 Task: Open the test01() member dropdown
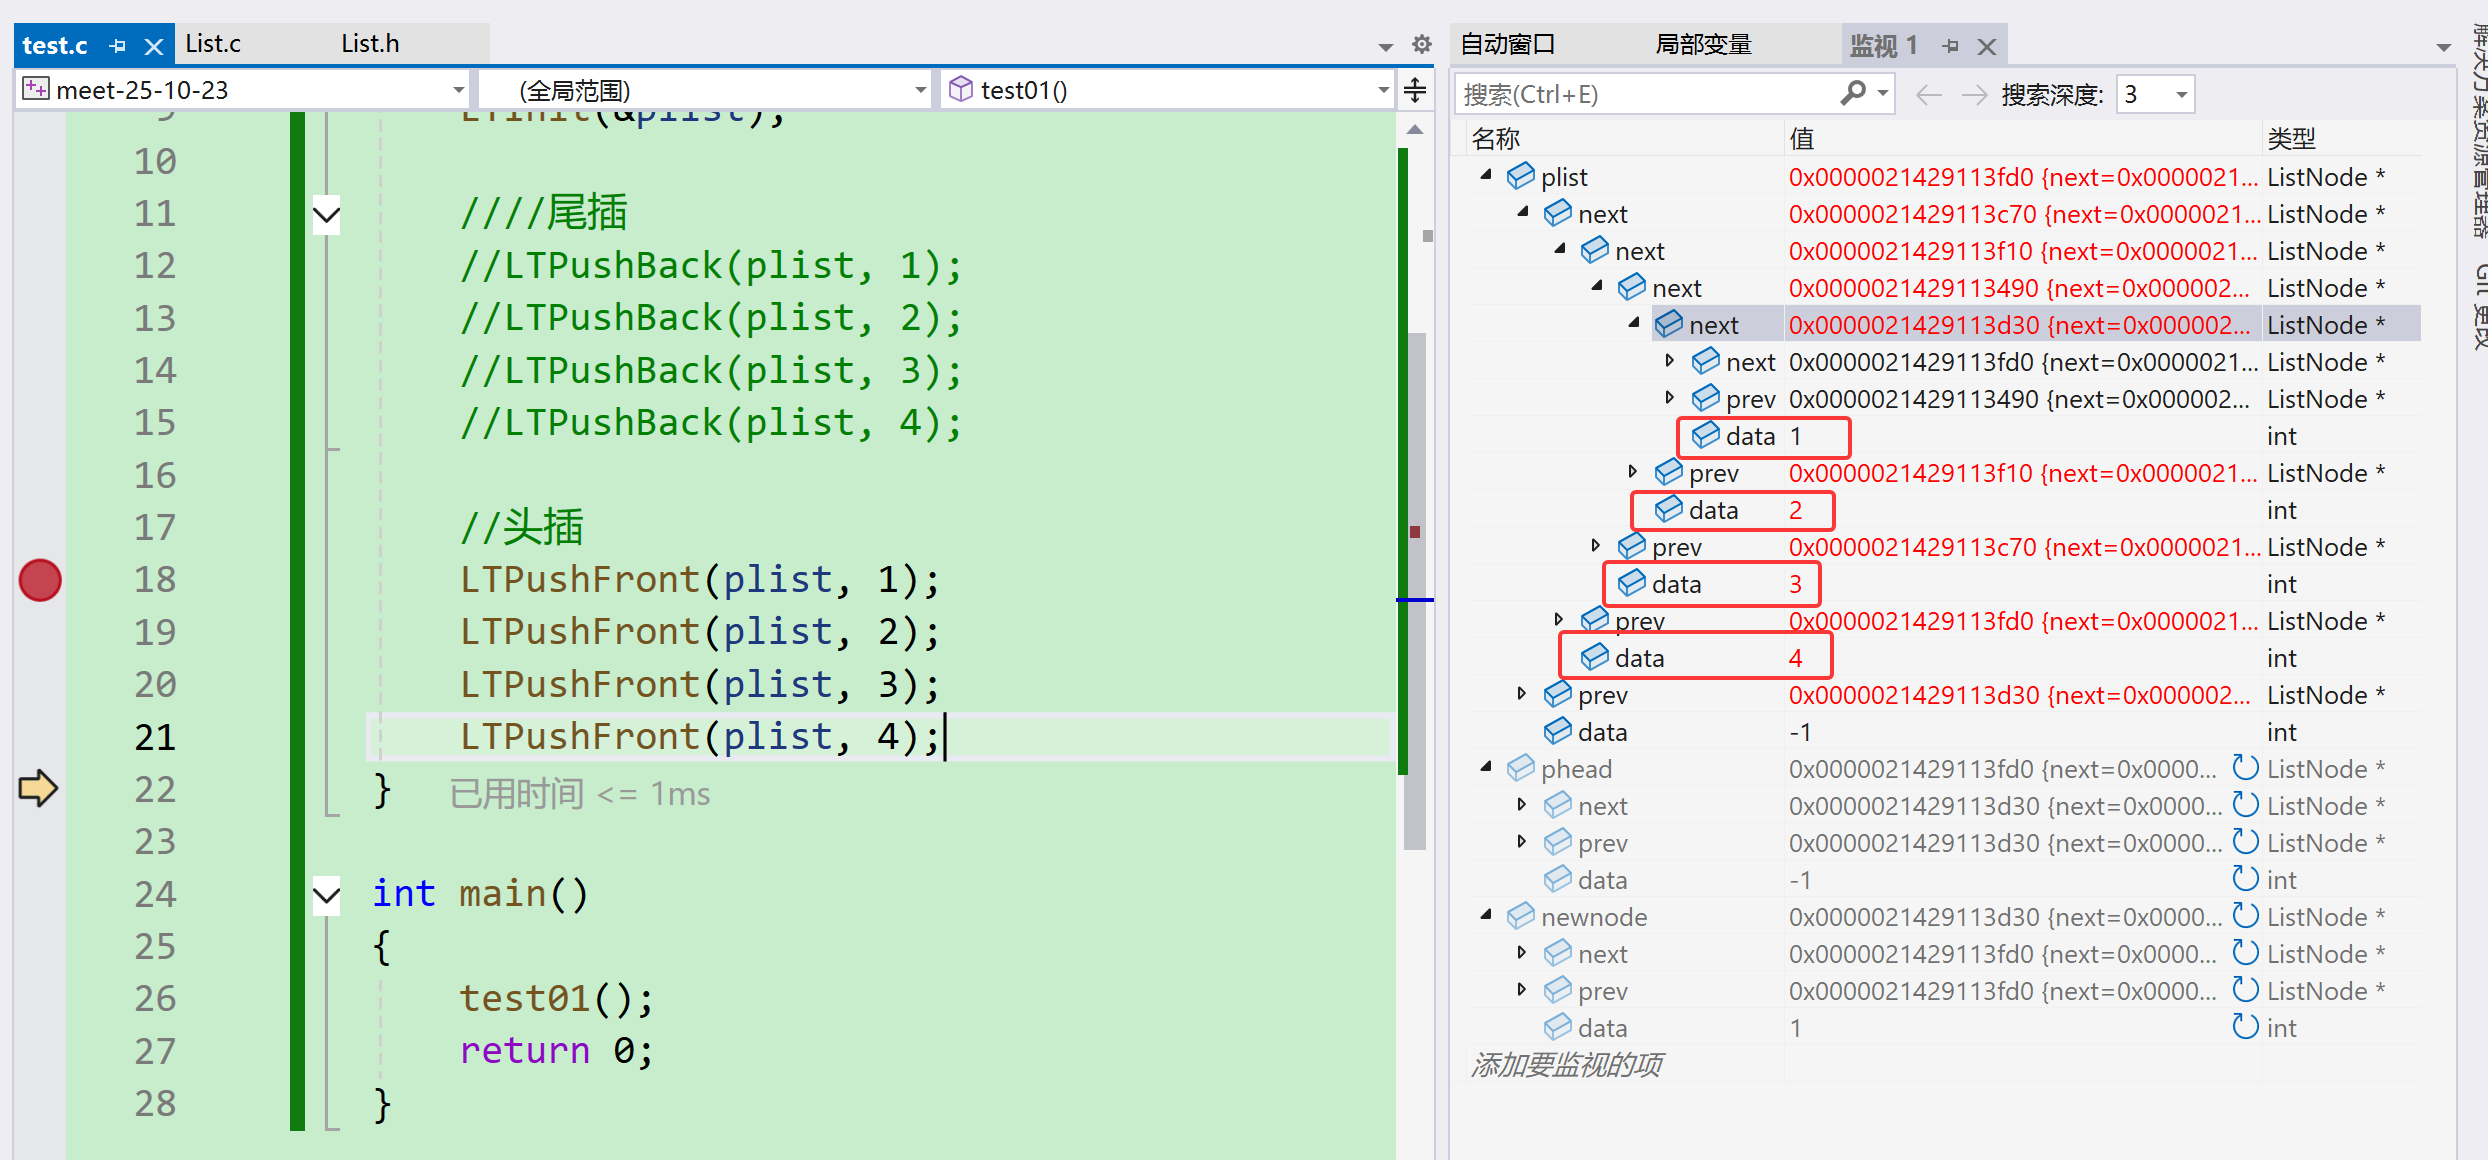(1383, 90)
